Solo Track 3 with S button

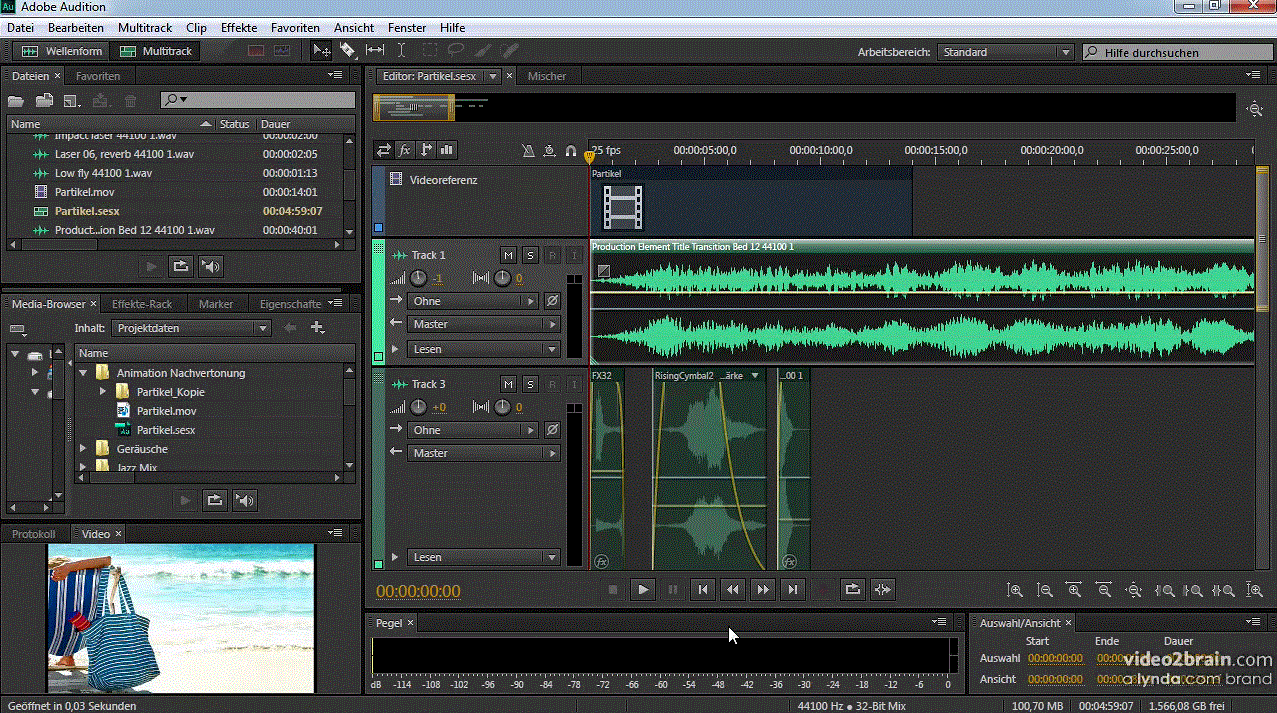point(530,384)
